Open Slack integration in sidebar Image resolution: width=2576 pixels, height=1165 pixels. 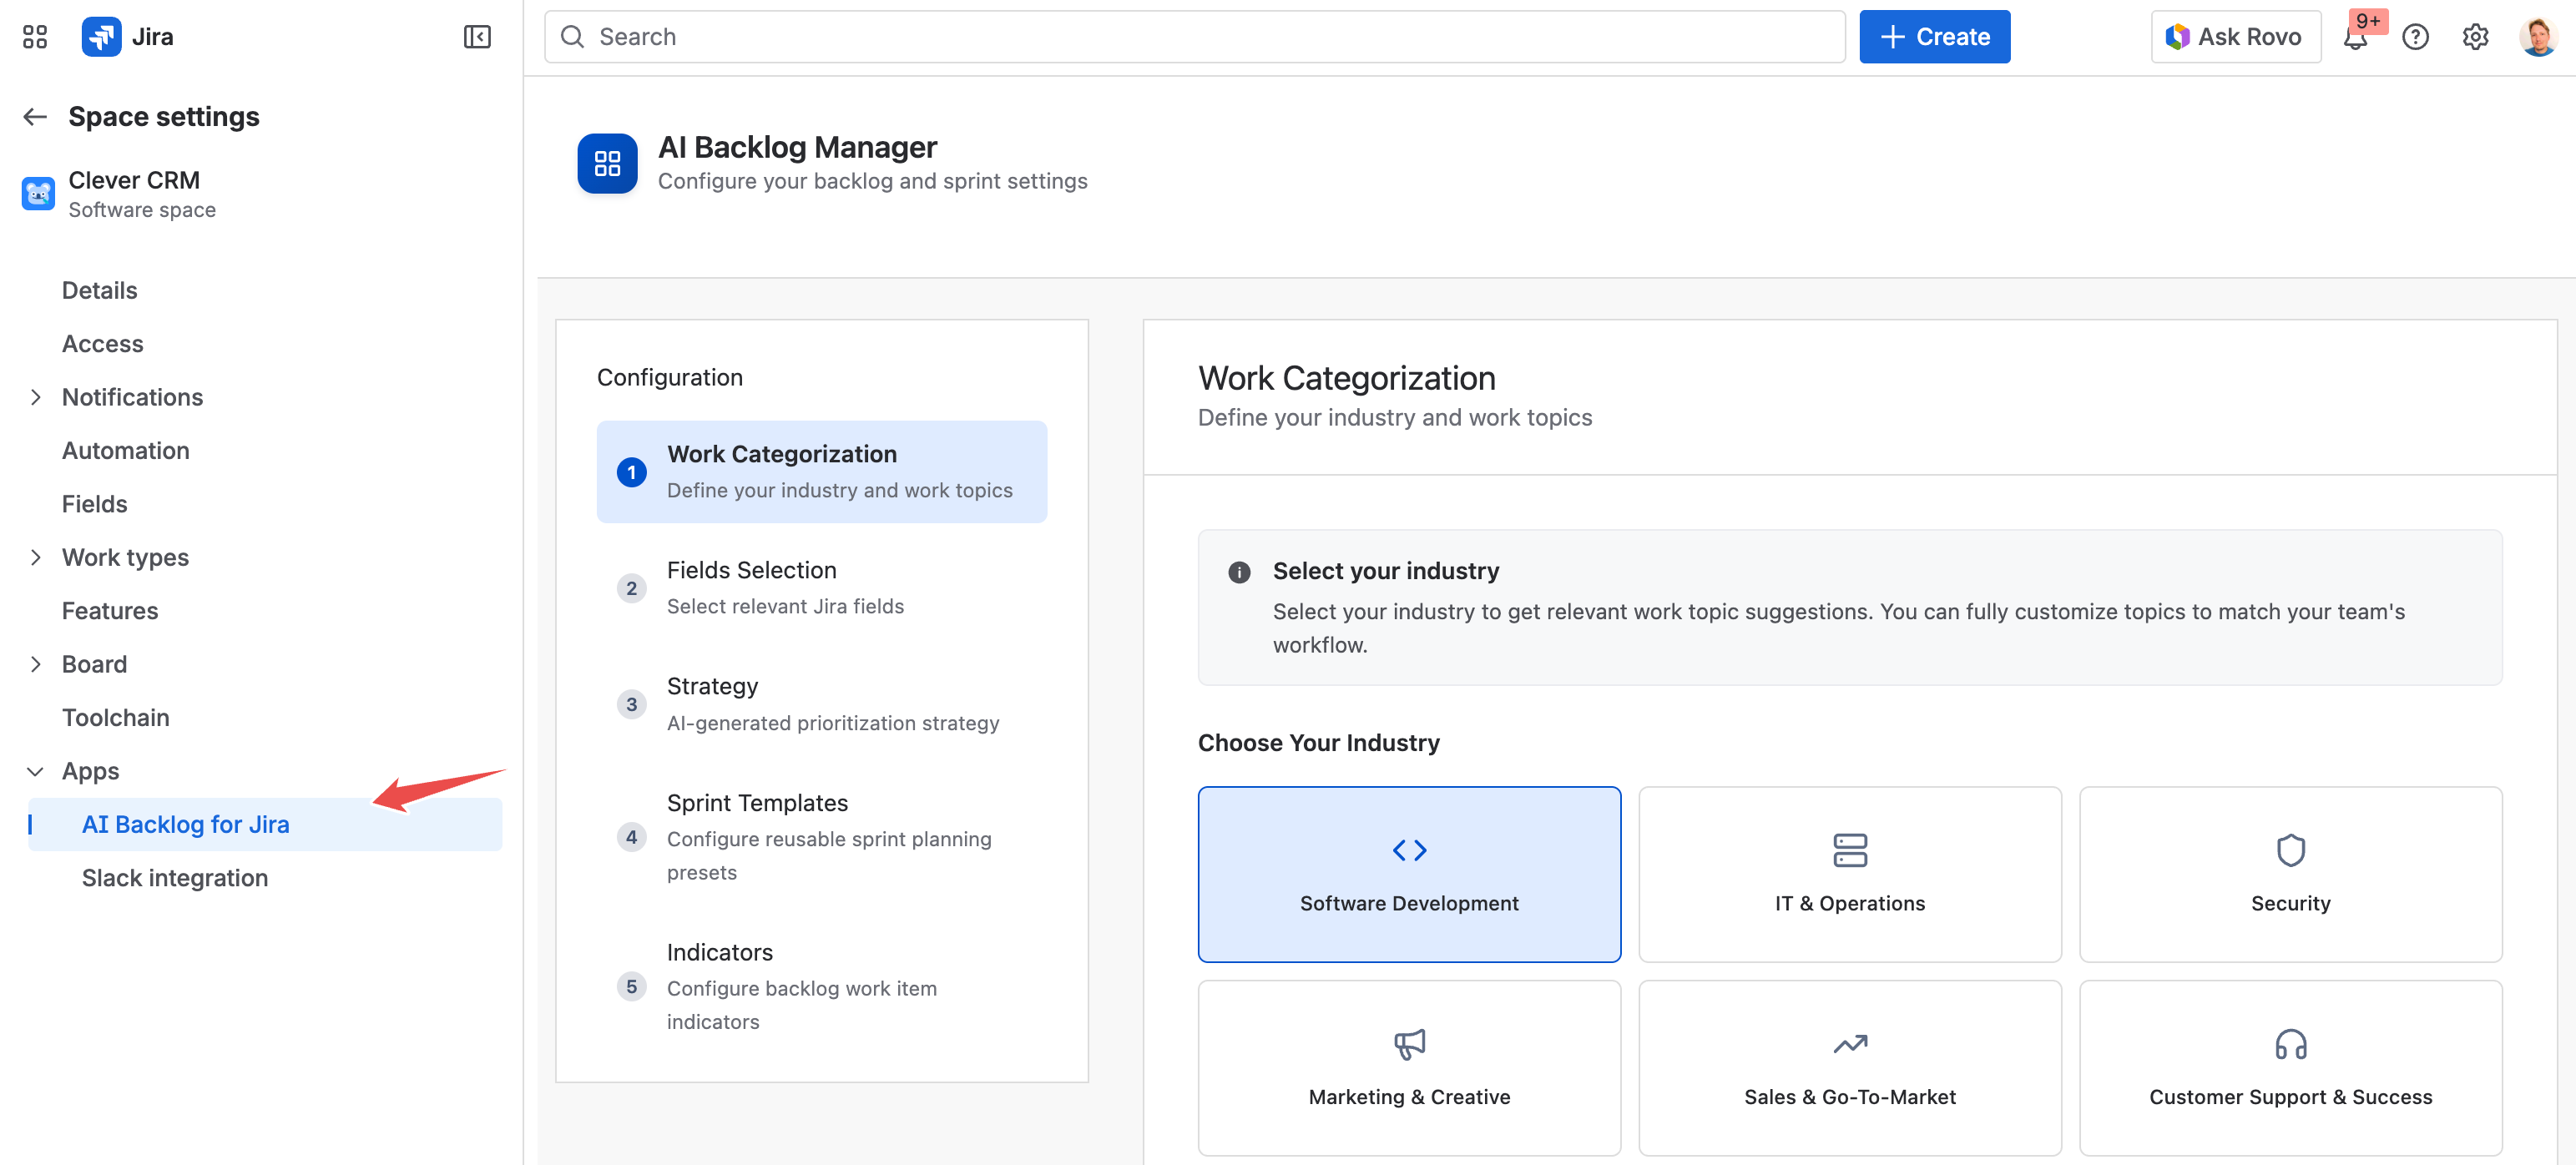[x=175, y=877]
